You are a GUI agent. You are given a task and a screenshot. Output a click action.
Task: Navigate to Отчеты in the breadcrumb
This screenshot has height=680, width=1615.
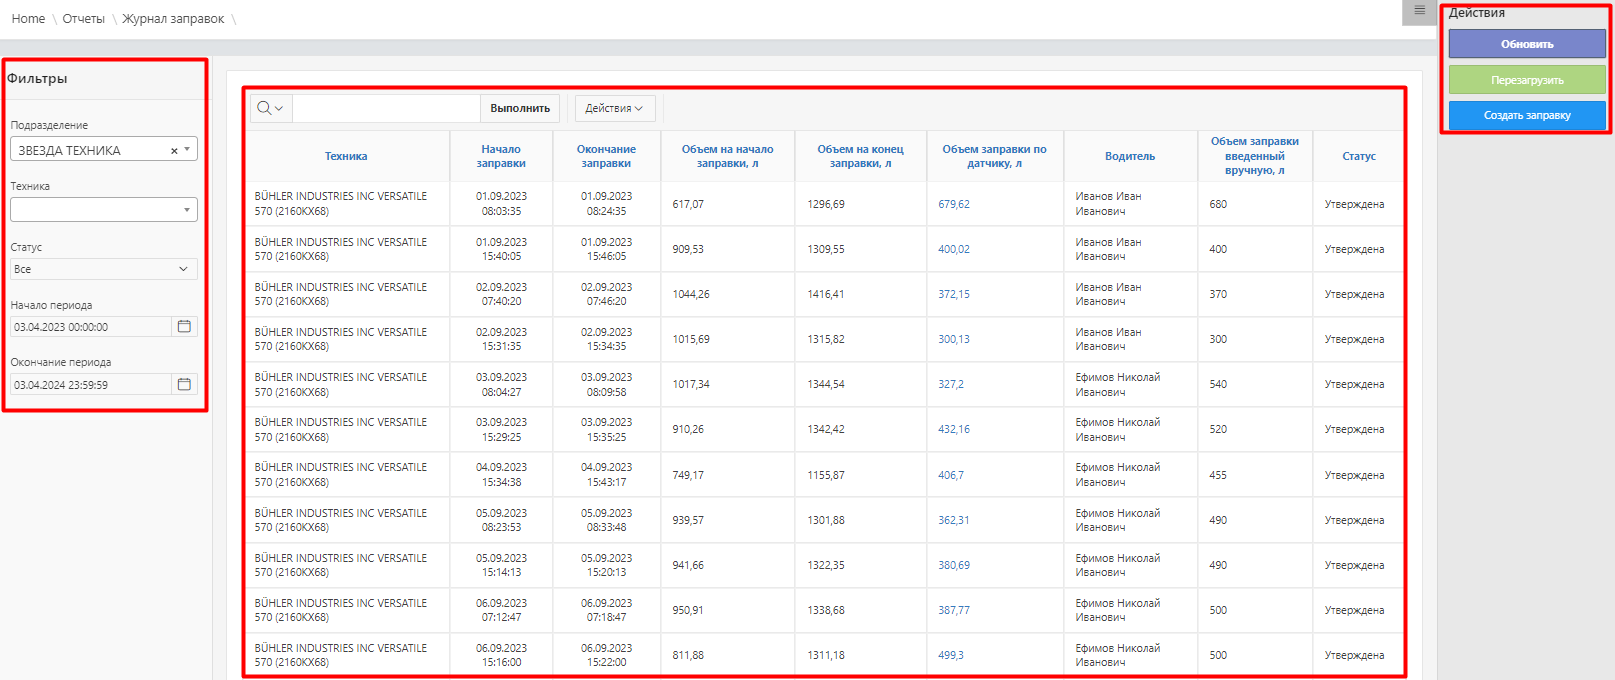[83, 19]
